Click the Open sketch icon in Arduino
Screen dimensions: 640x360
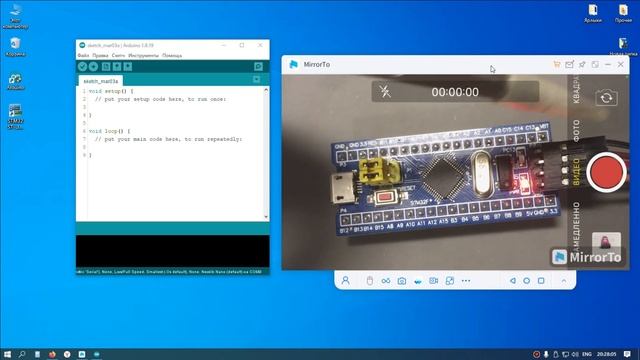[x=117, y=67]
